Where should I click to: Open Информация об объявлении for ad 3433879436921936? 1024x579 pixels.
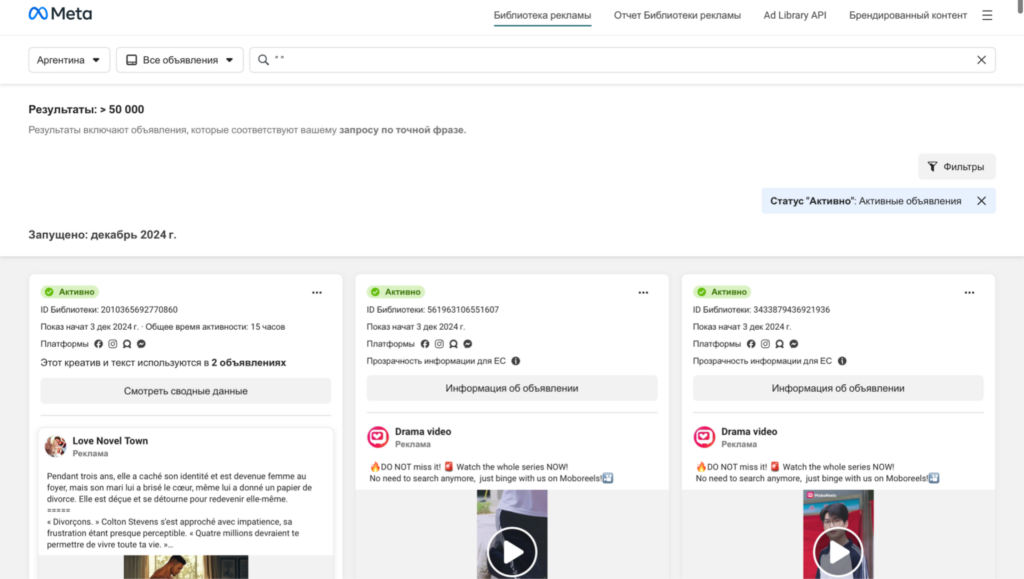click(838, 388)
